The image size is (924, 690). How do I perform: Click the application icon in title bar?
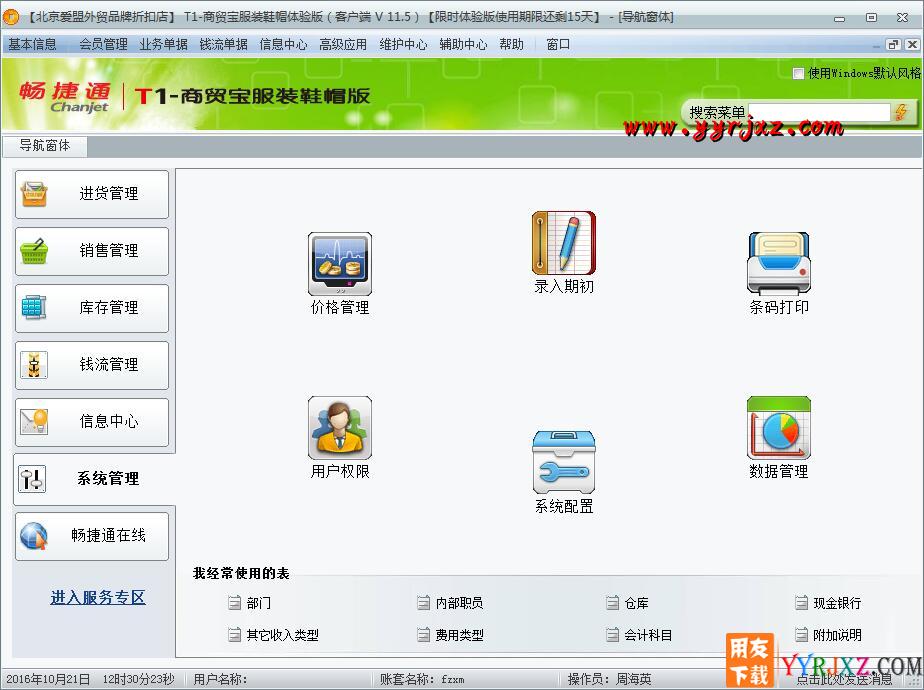pos(10,17)
